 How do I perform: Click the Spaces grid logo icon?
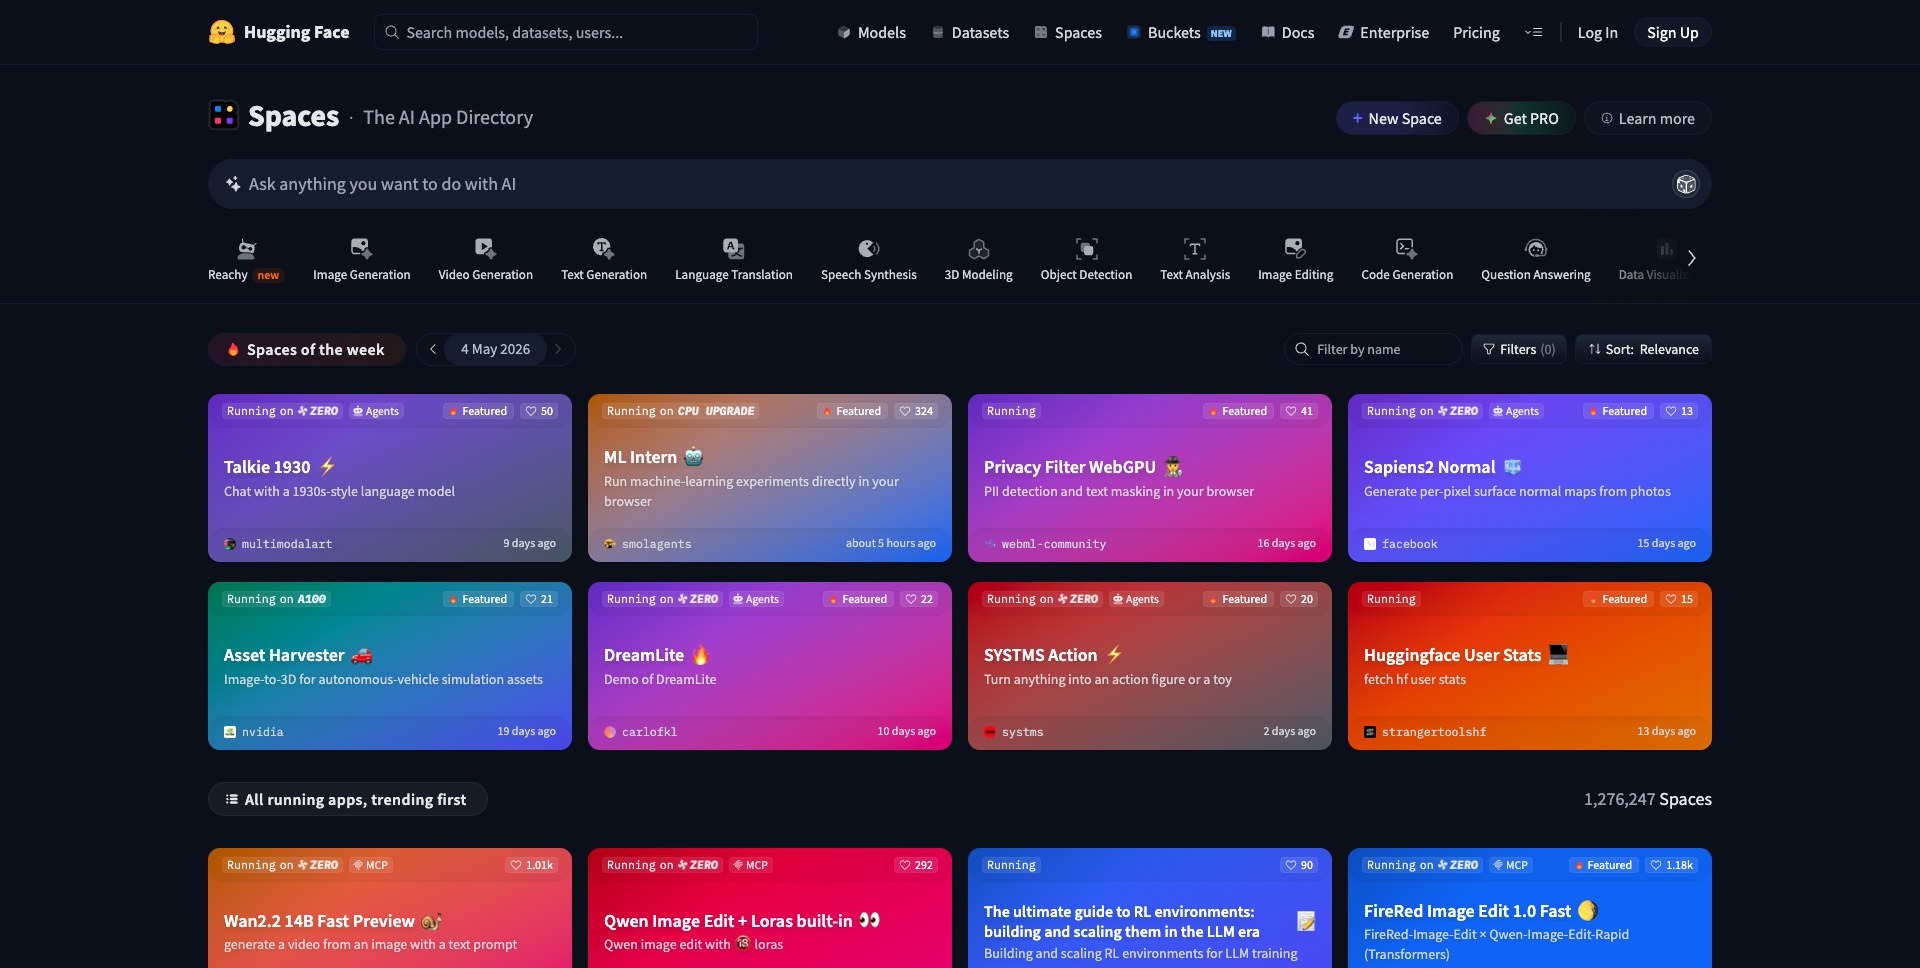coord(223,116)
